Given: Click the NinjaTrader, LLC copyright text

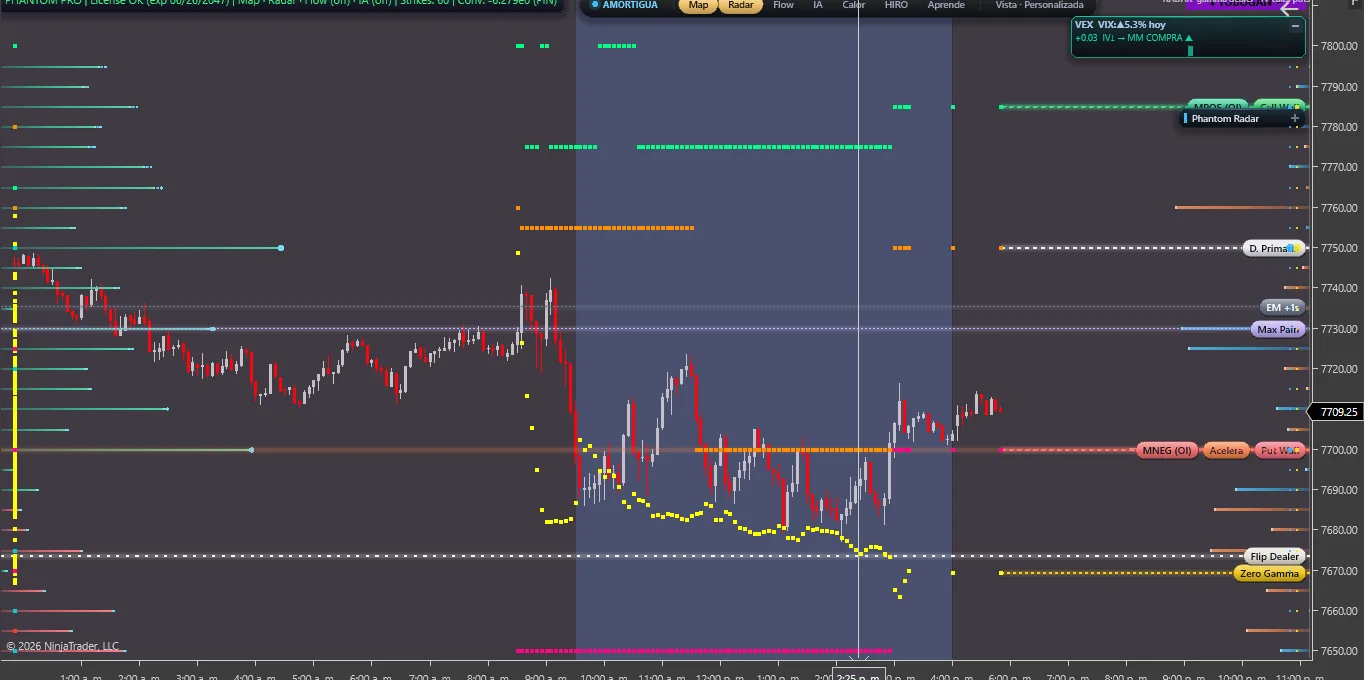Looking at the screenshot, I should (63, 646).
